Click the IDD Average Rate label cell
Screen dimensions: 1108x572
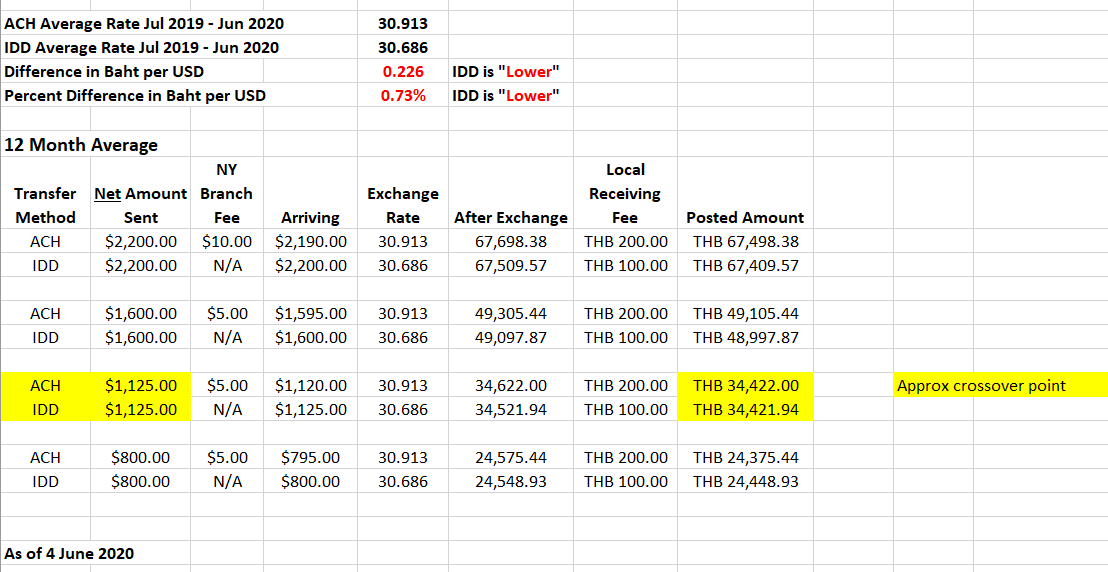[x=142, y=47]
